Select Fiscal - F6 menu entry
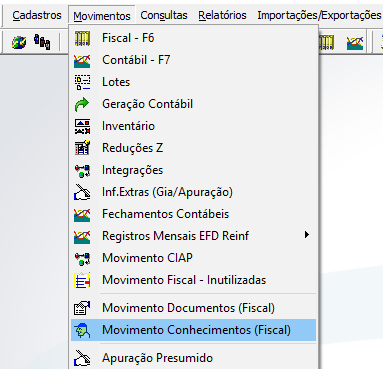Viewport: 383px width, 369px height. [193, 38]
